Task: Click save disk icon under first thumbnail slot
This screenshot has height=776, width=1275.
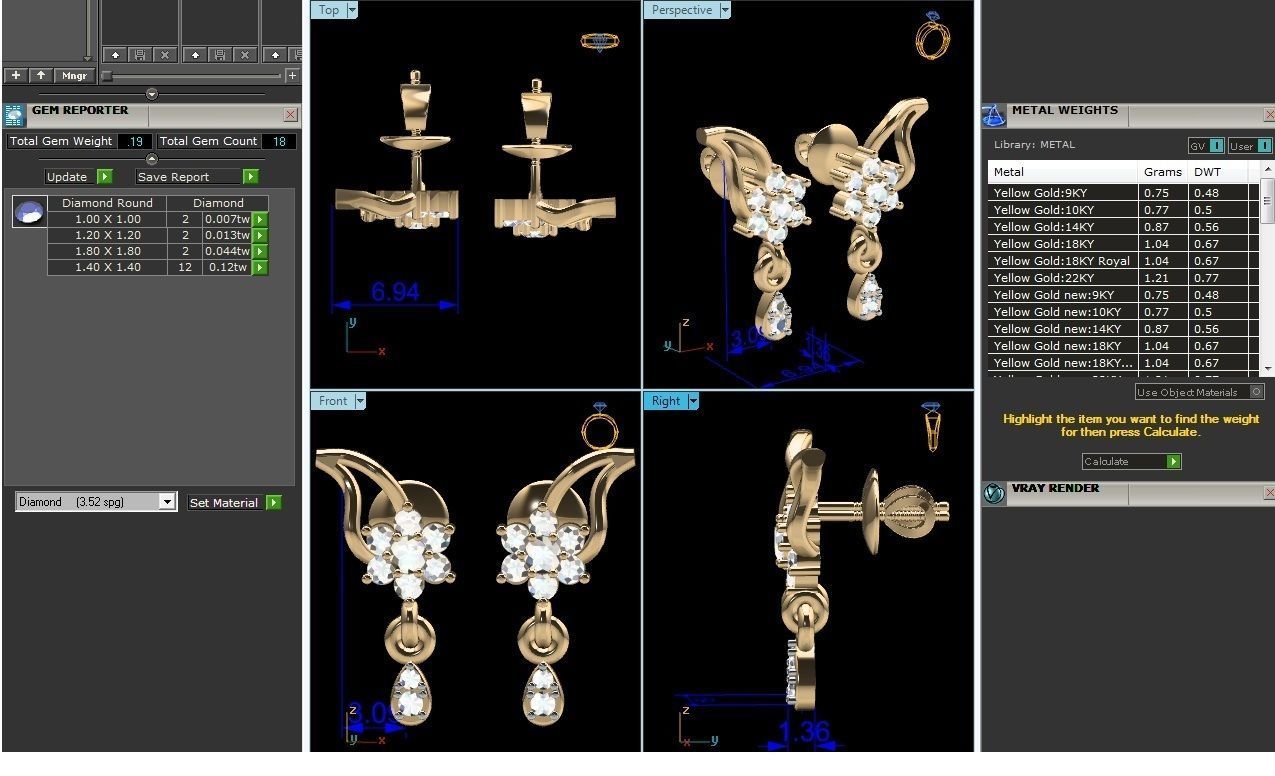Action: (140, 55)
